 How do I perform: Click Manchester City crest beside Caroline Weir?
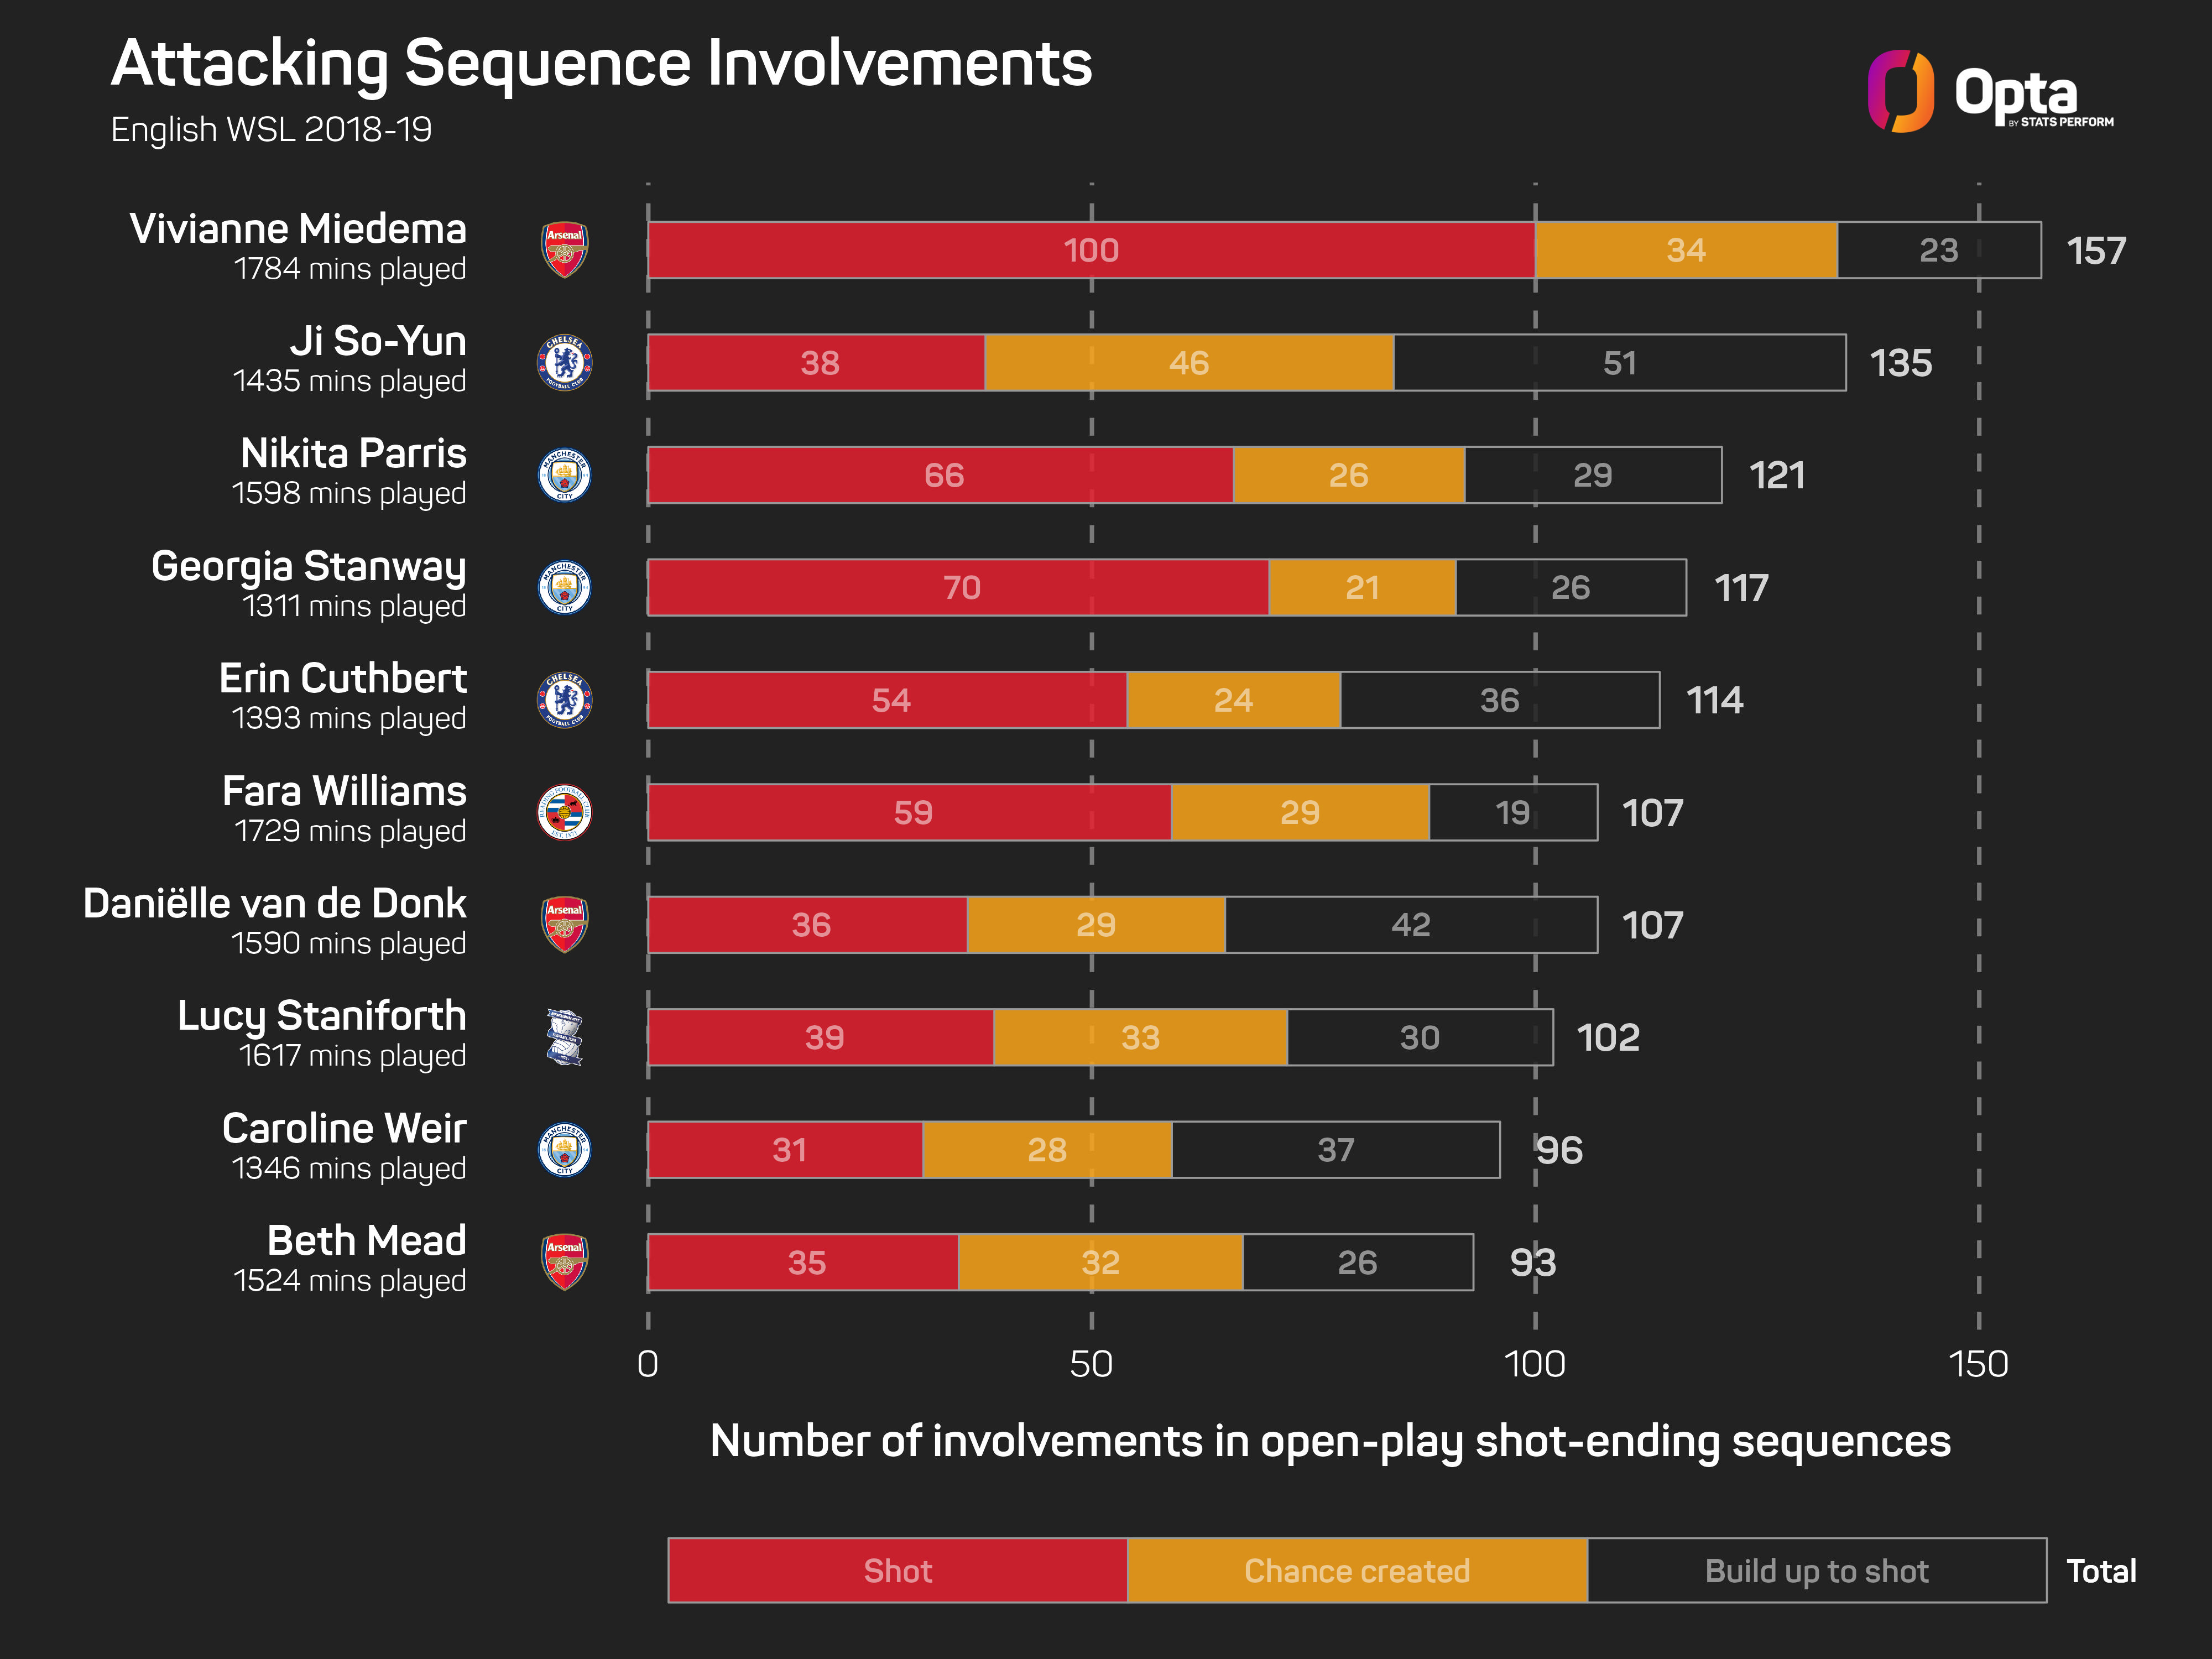point(564,1150)
